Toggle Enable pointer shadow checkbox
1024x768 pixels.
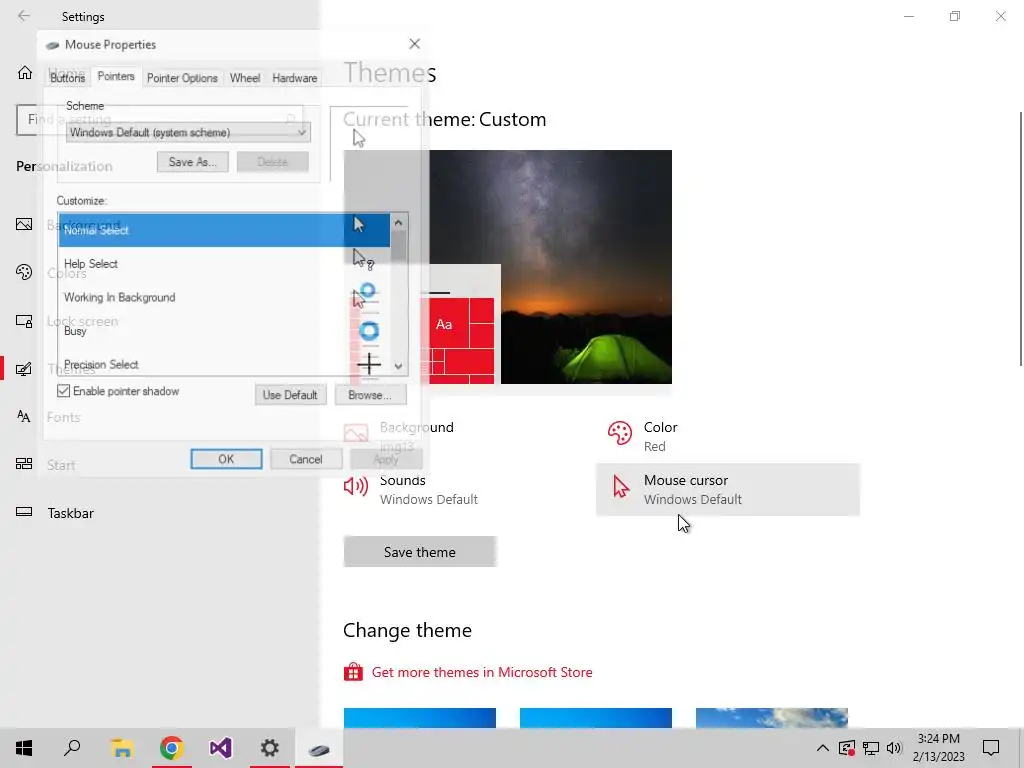pos(63,391)
